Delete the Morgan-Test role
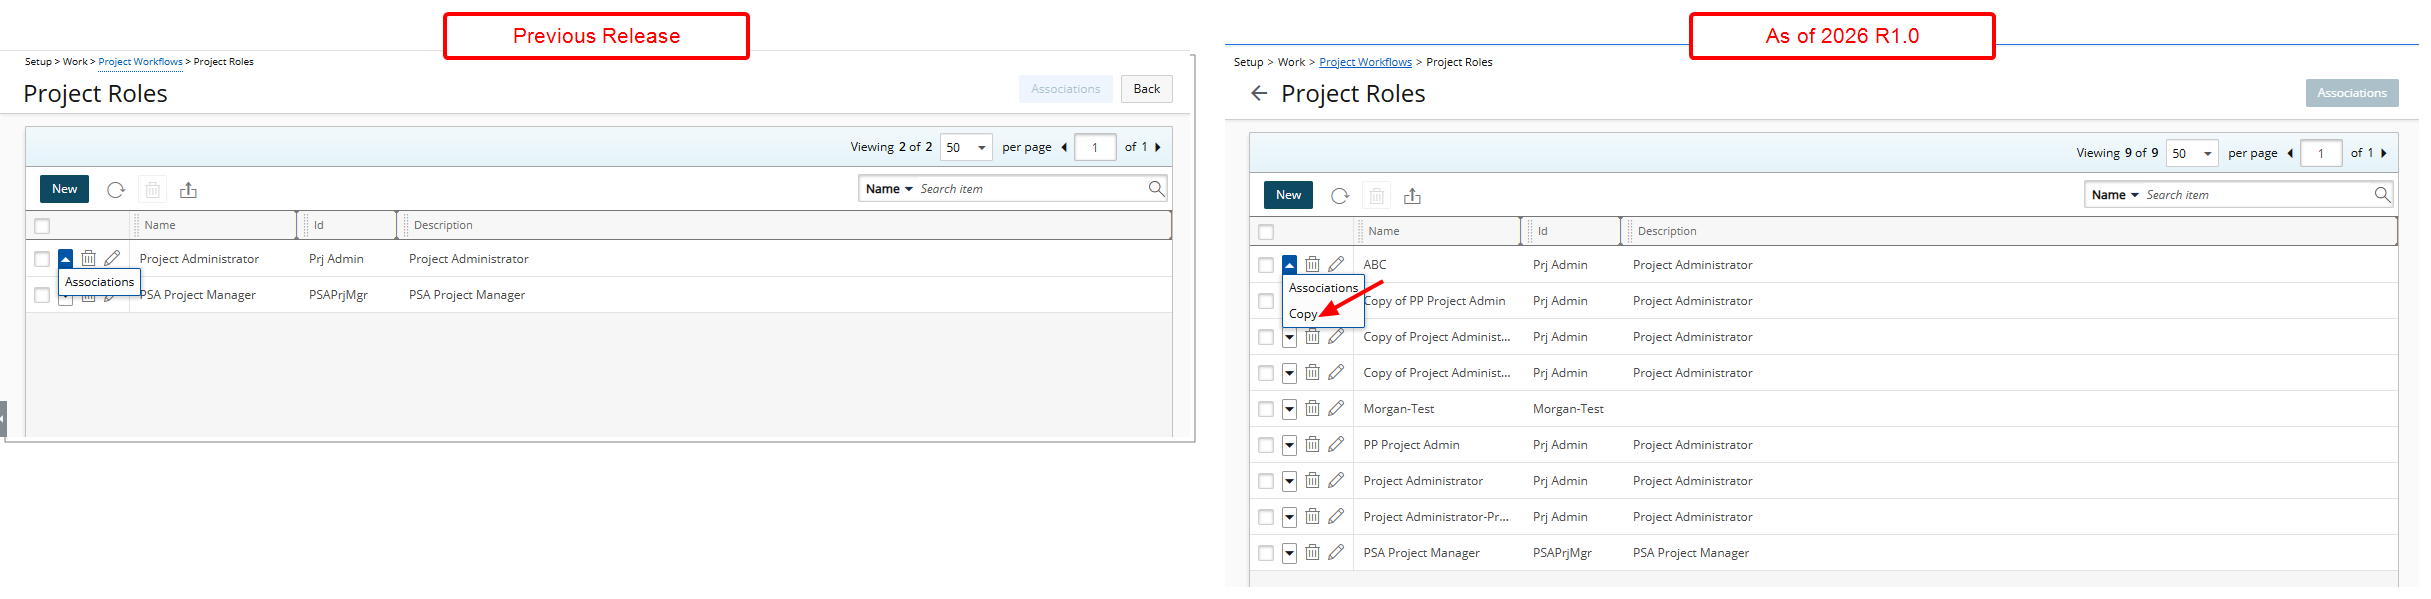This screenshot has height=599, width=2431. [x=1312, y=408]
